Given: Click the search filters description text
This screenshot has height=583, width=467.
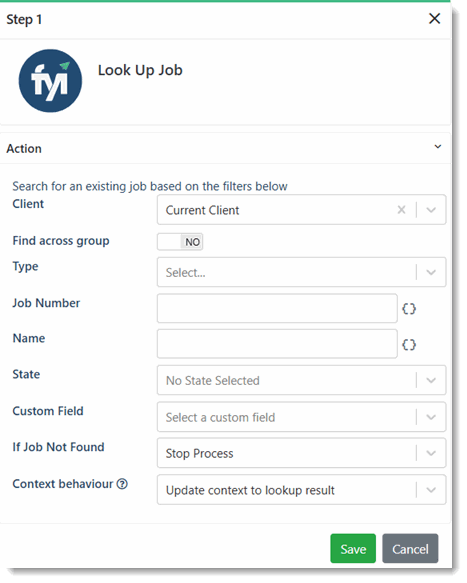Looking at the screenshot, I should tap(150, 186).
